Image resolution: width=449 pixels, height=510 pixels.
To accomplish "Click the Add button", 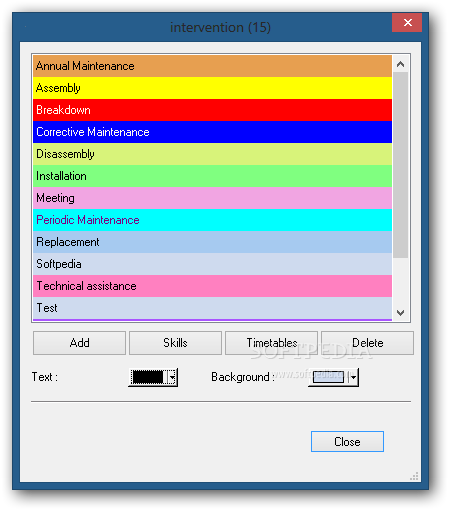I will [x=79, y=343].
